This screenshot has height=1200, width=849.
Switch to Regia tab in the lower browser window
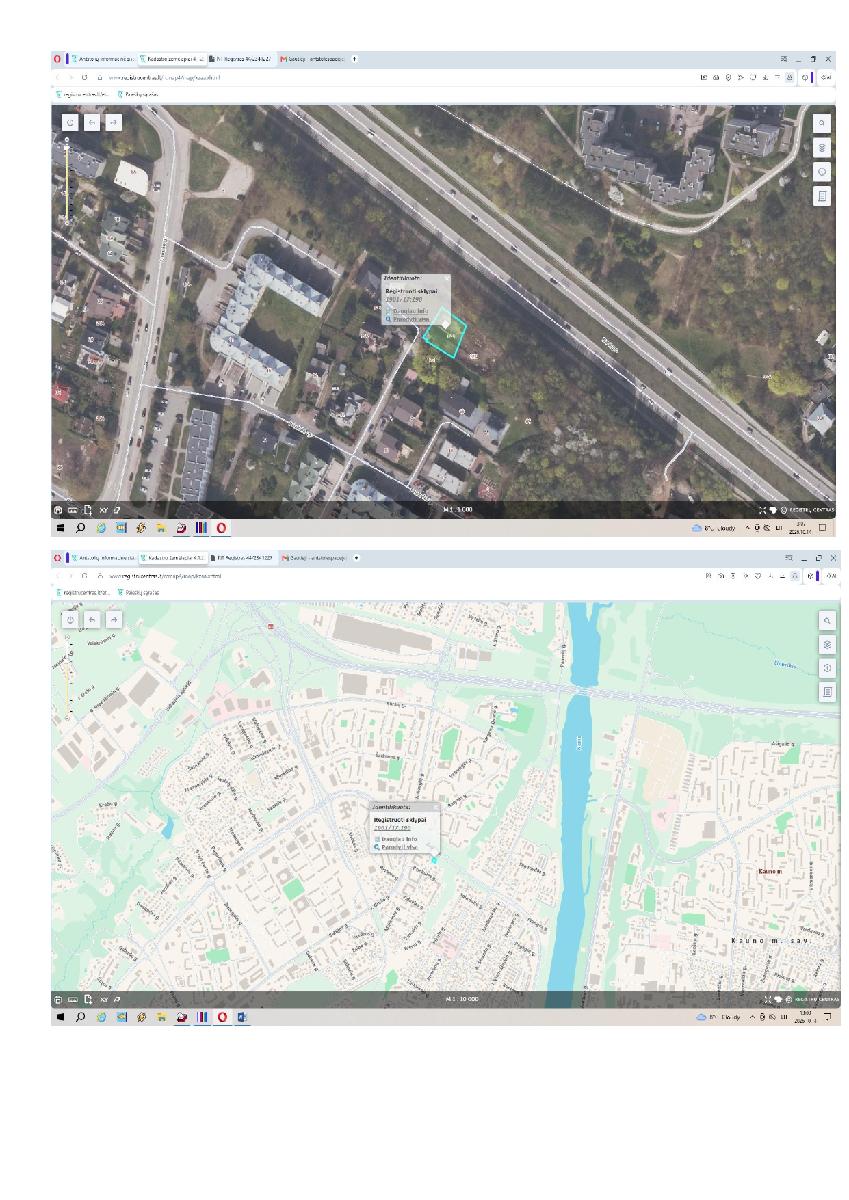coord(240,558)
